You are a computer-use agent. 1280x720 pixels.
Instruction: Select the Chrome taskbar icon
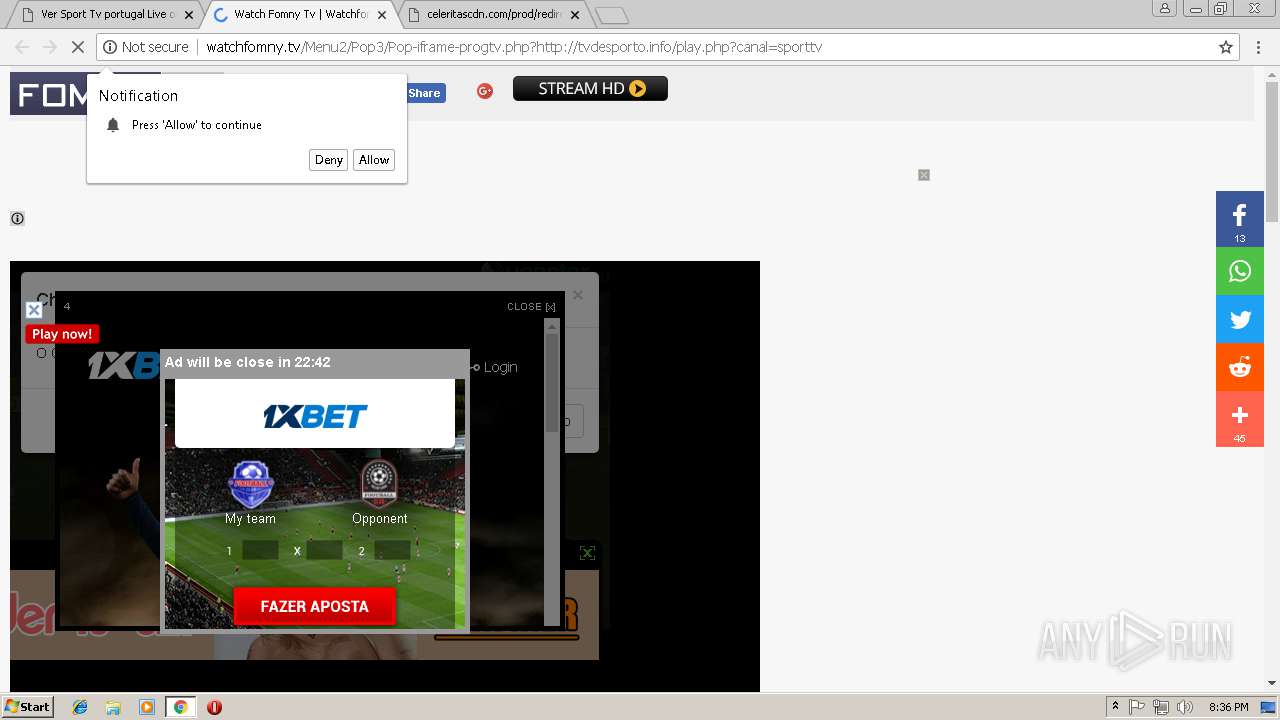point(181,707)
